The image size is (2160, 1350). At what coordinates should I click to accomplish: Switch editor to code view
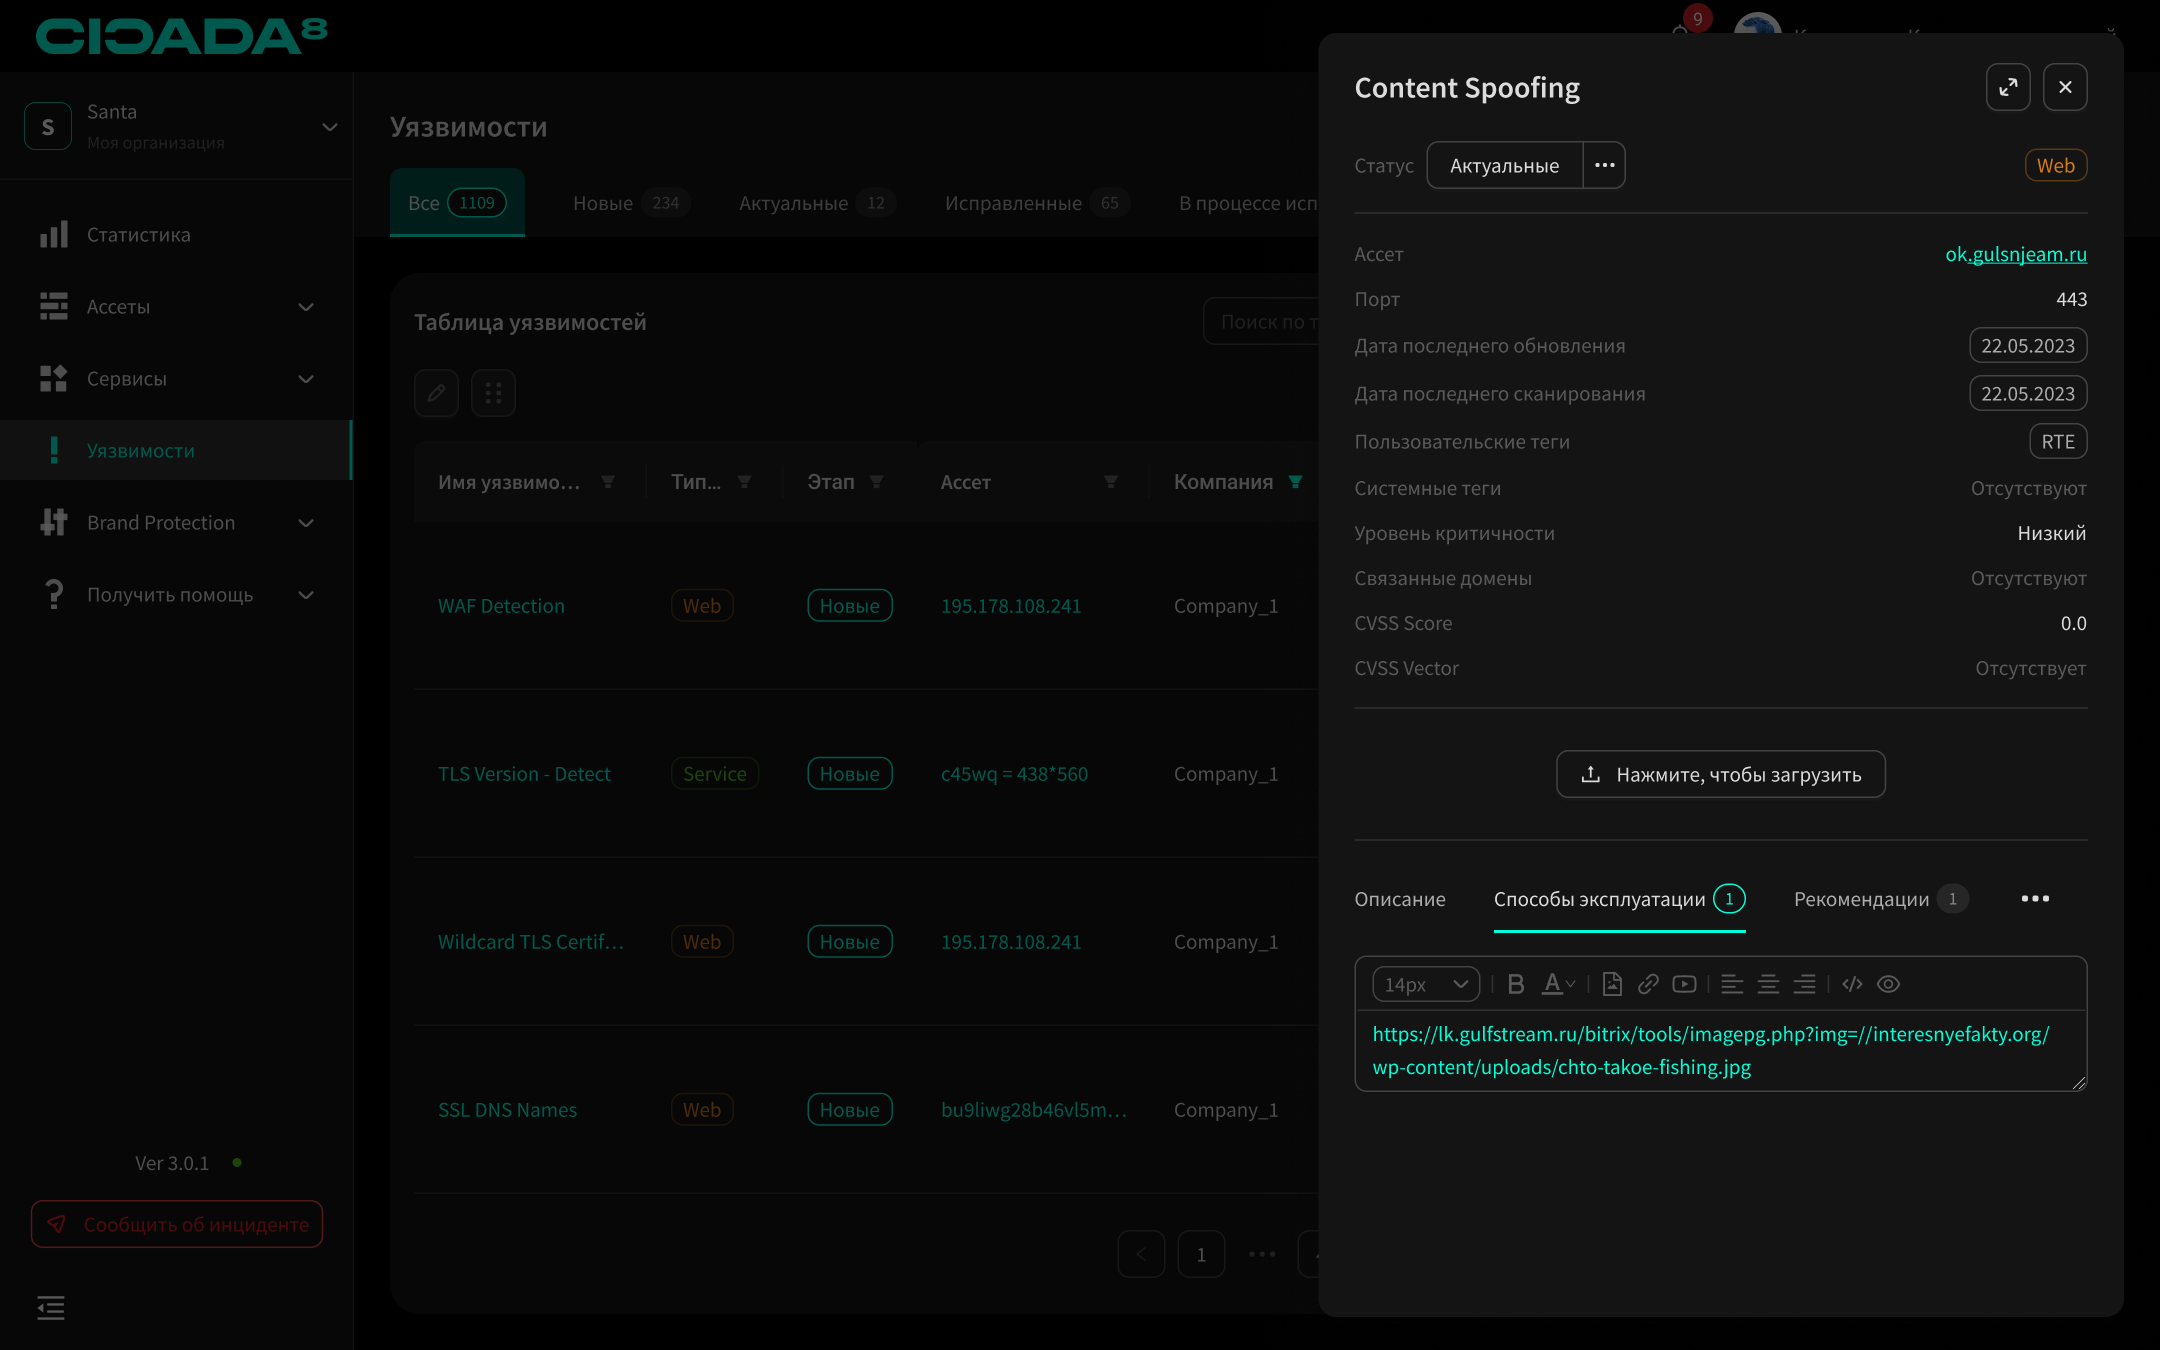pos(1852,984)
